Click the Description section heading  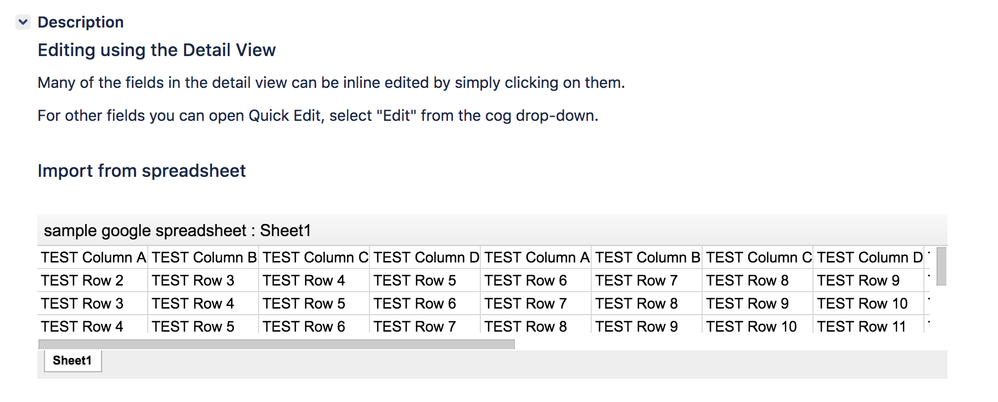coord(80,22)
